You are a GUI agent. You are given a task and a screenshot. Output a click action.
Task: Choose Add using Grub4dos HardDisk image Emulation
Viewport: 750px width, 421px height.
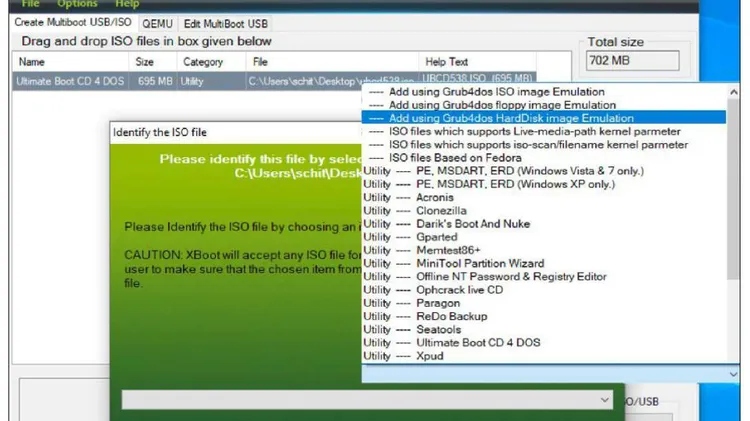tap(543, 118)
